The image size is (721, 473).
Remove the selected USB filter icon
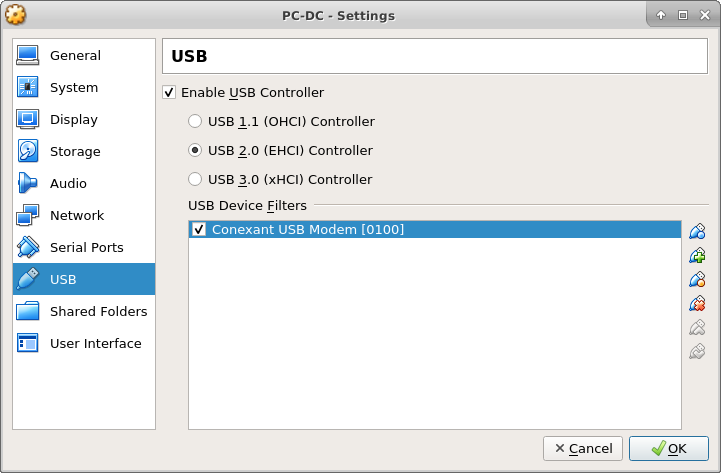click(x=697, y=303)
